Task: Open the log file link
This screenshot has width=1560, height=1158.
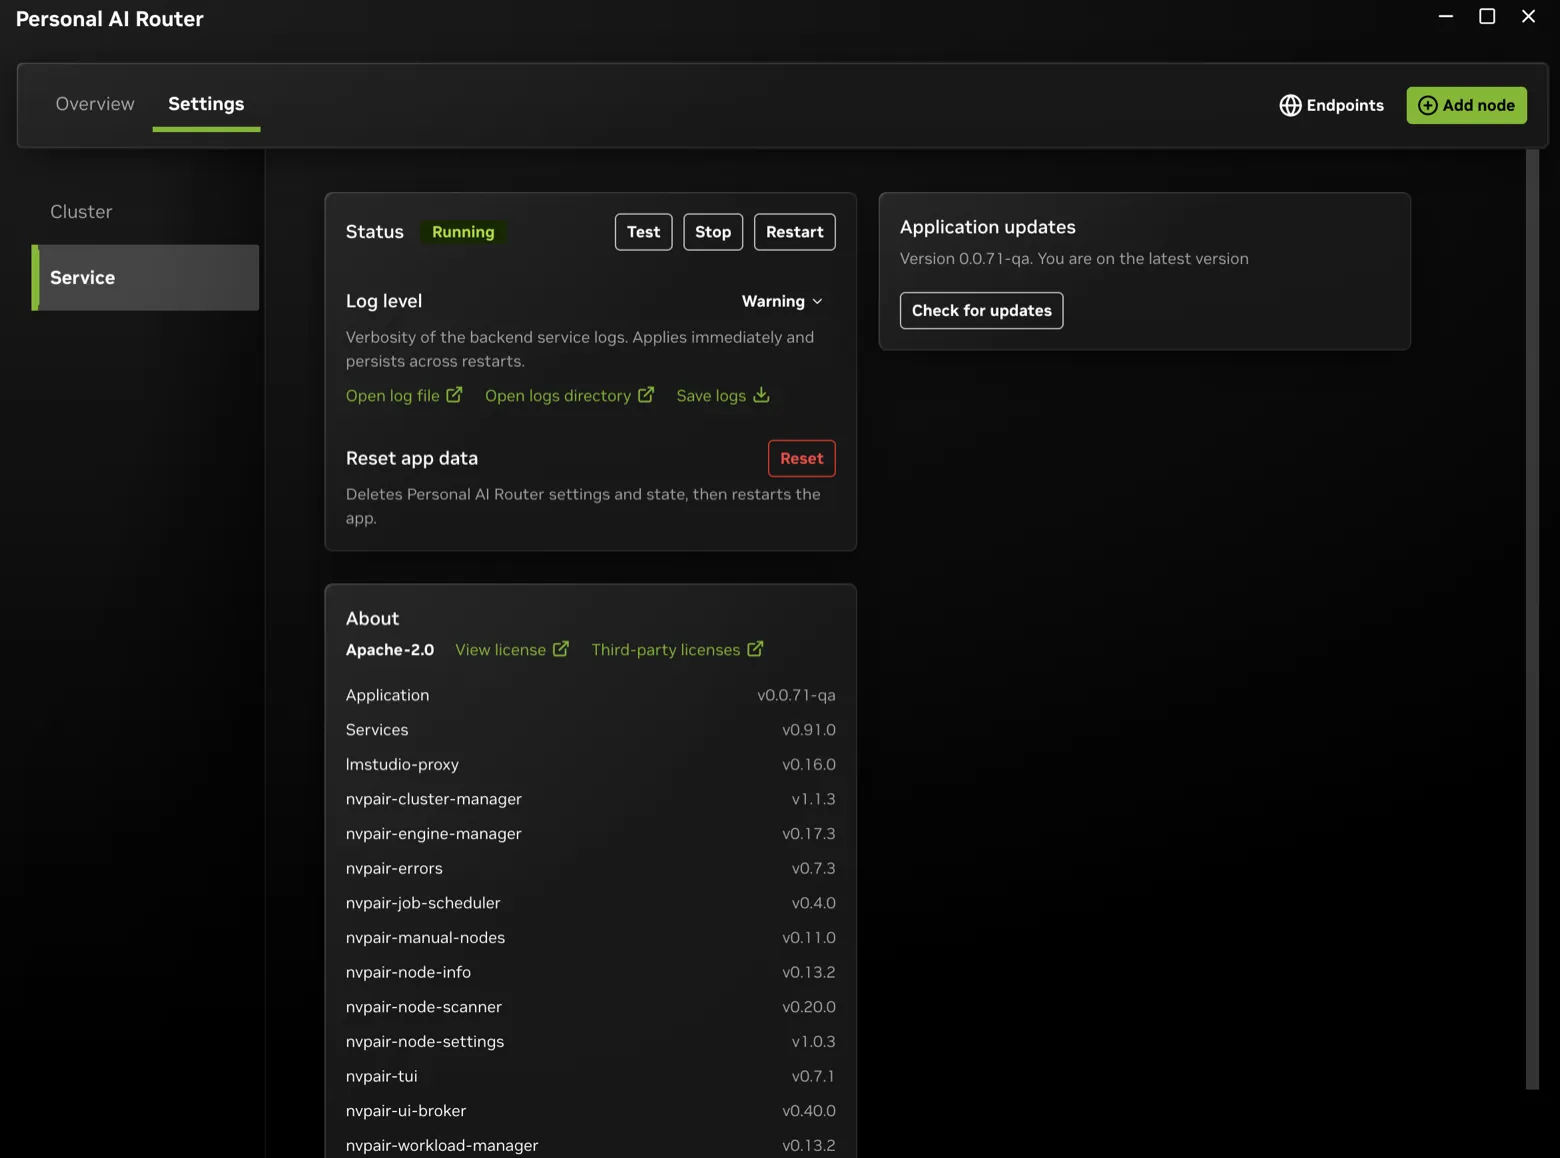Action: tap(404, 395)
